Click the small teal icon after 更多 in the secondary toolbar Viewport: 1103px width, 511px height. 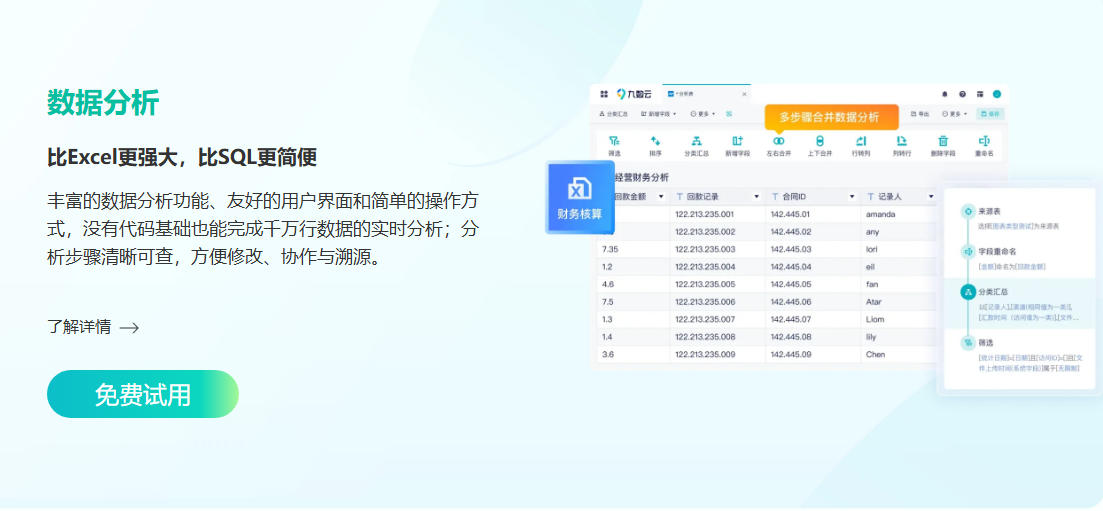click(729, 113)
